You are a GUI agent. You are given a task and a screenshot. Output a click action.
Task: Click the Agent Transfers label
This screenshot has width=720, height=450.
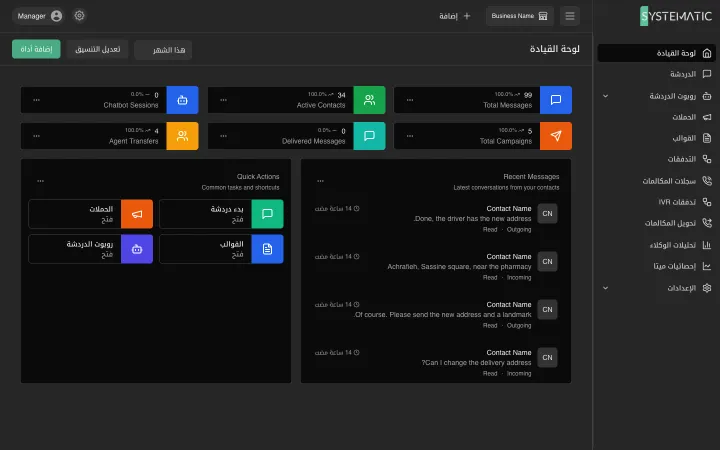tap(134, 141)
